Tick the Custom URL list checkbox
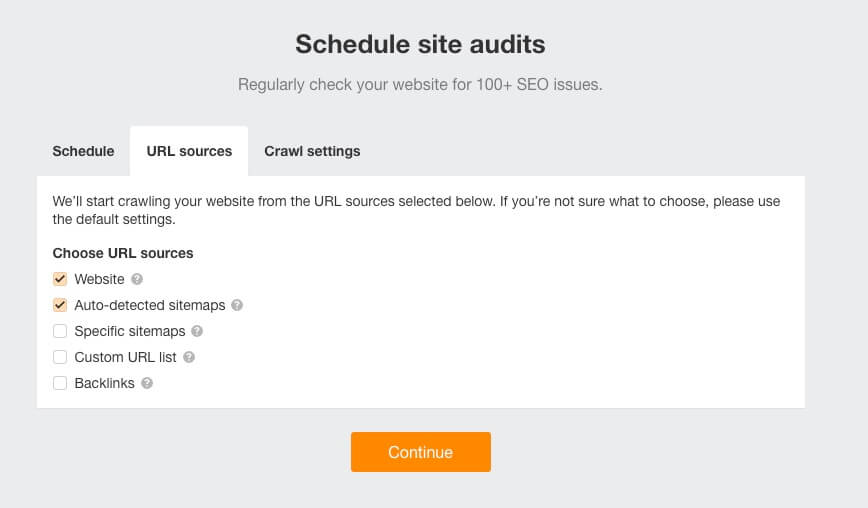This screenshot has width=868, height=508. pos(60,357)
